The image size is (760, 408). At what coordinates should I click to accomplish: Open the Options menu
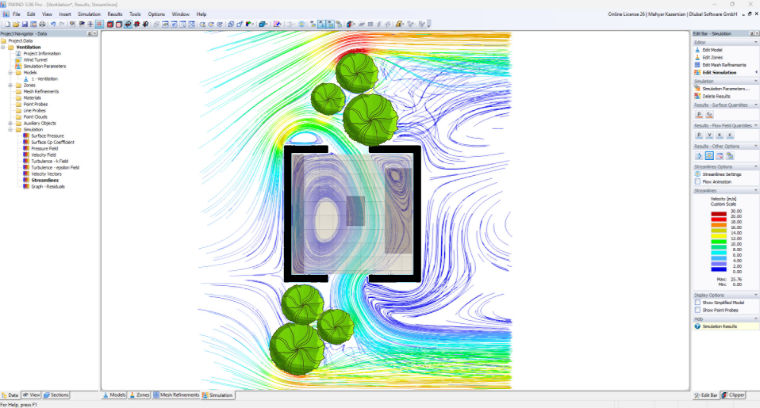[156, 14]
